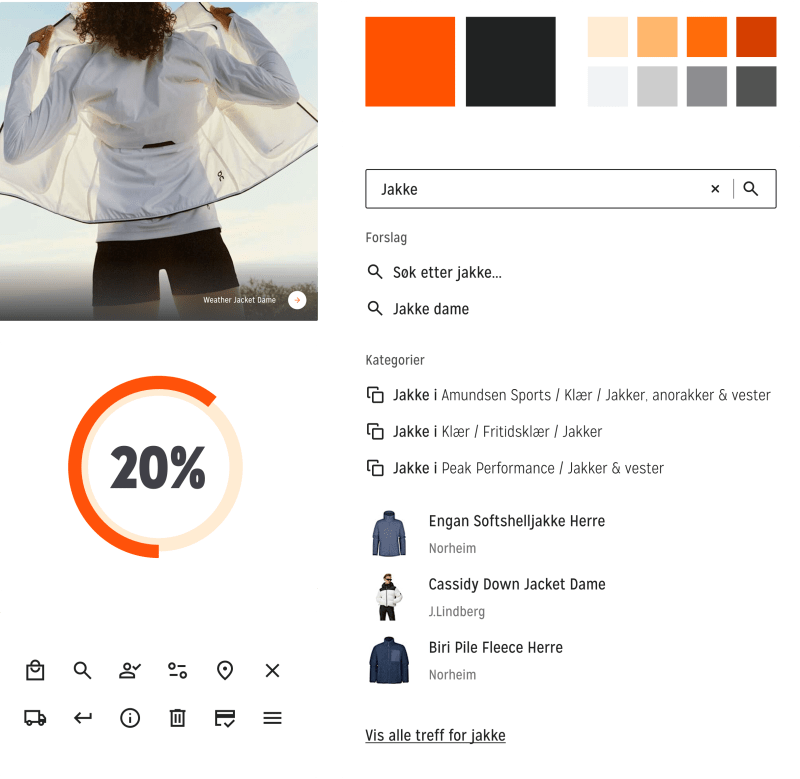800x779 pixels.
Task: Open category Peak Performance / Jakker & vester
Action: pyautogui.click(x=515, y=468)
